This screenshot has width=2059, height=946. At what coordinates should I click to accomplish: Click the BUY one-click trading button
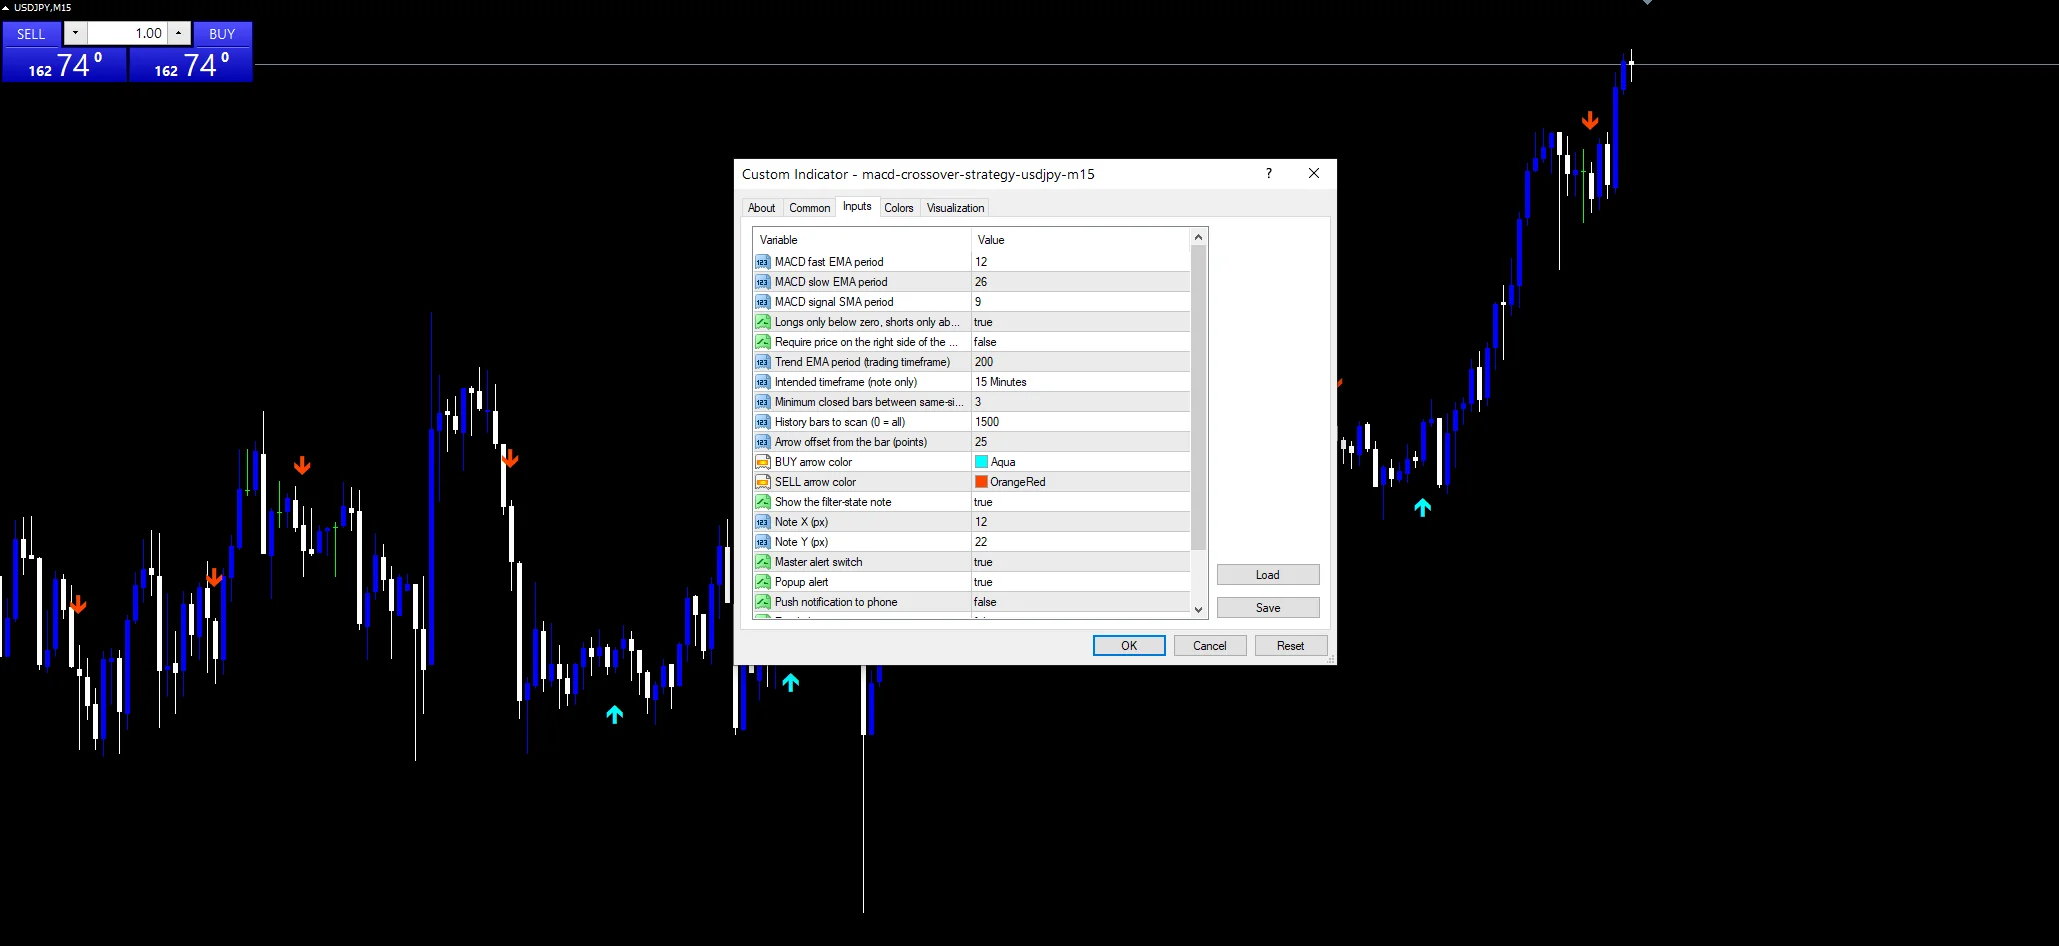click(222, 34)
